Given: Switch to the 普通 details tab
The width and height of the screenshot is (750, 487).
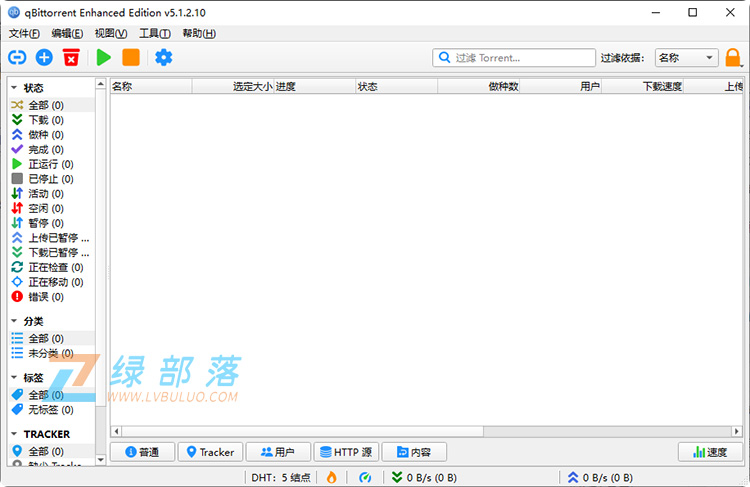Looking at the screenshot, I should [x=142, y=452].
